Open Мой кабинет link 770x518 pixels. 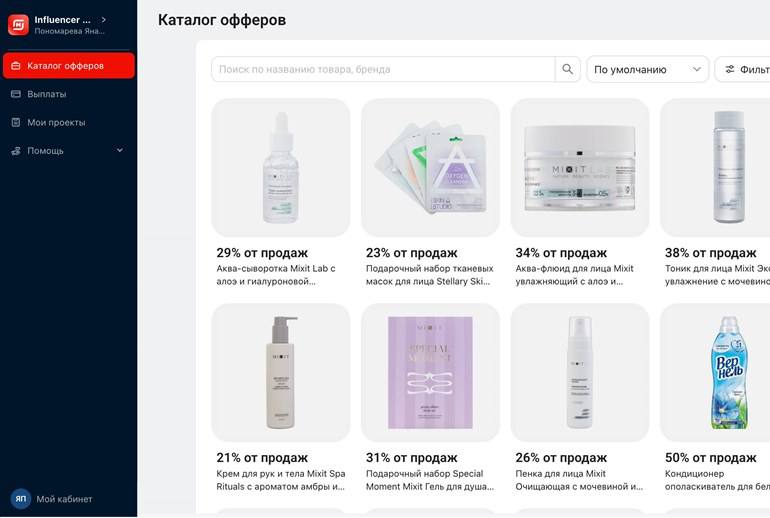point(64,499)
